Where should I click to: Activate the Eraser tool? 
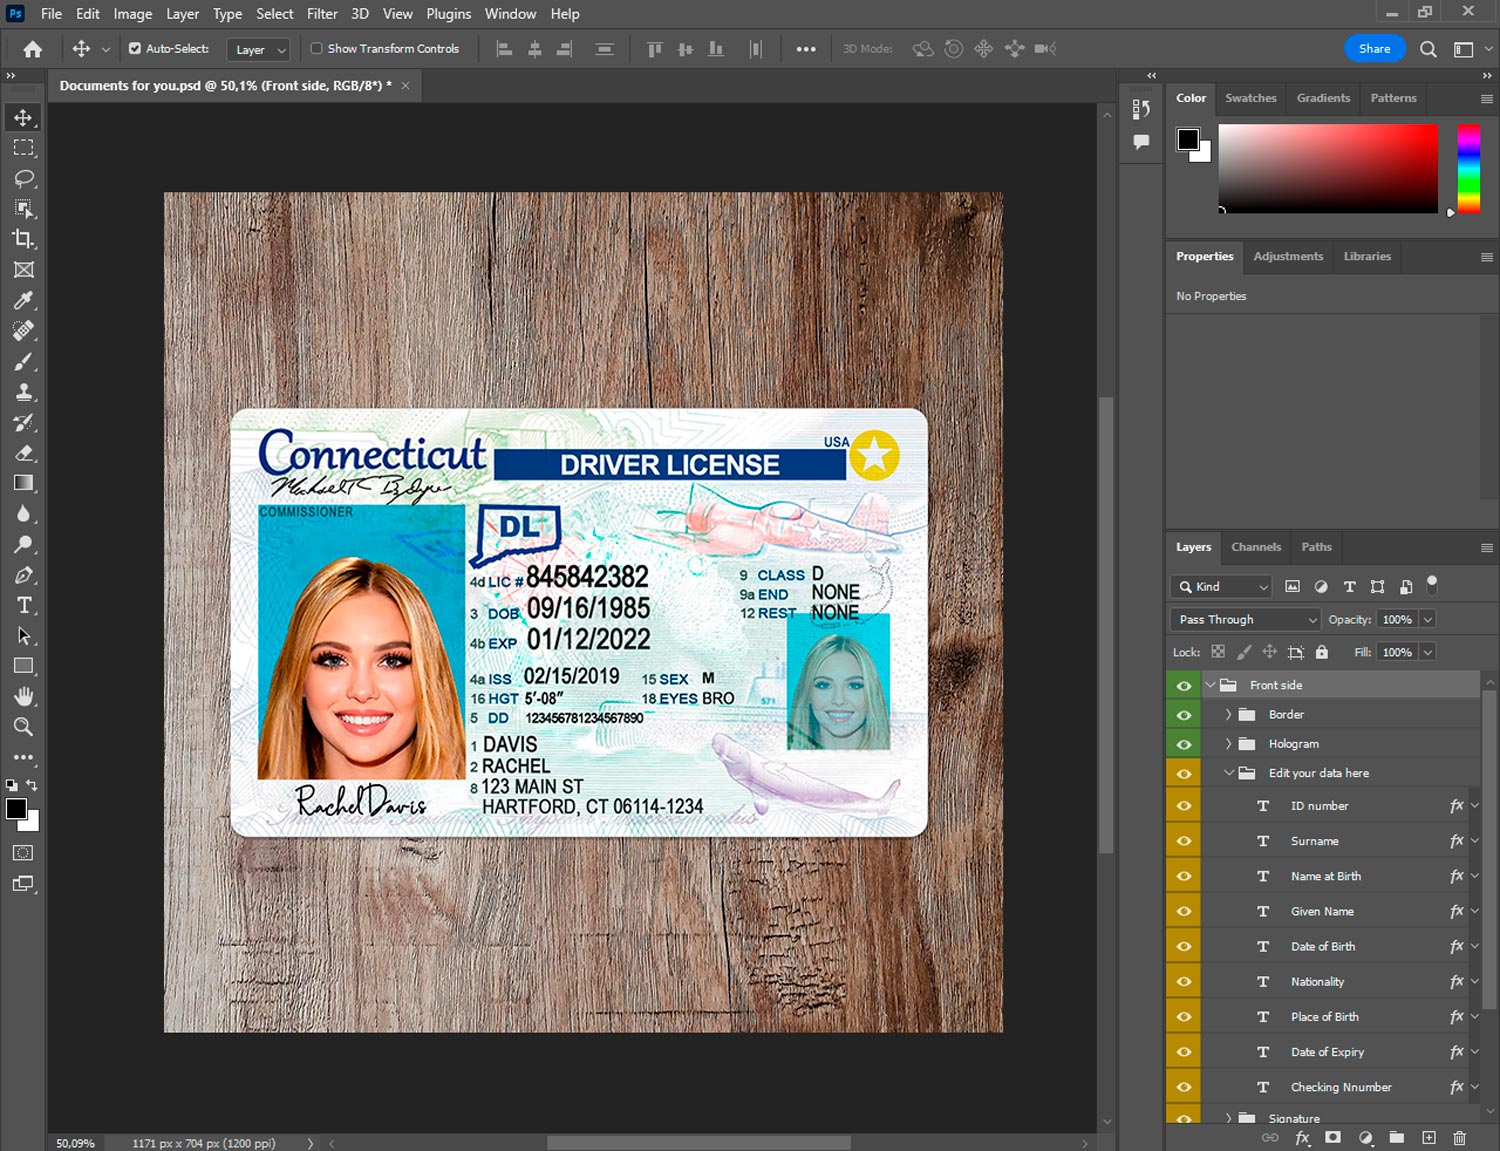click(24, 453)
